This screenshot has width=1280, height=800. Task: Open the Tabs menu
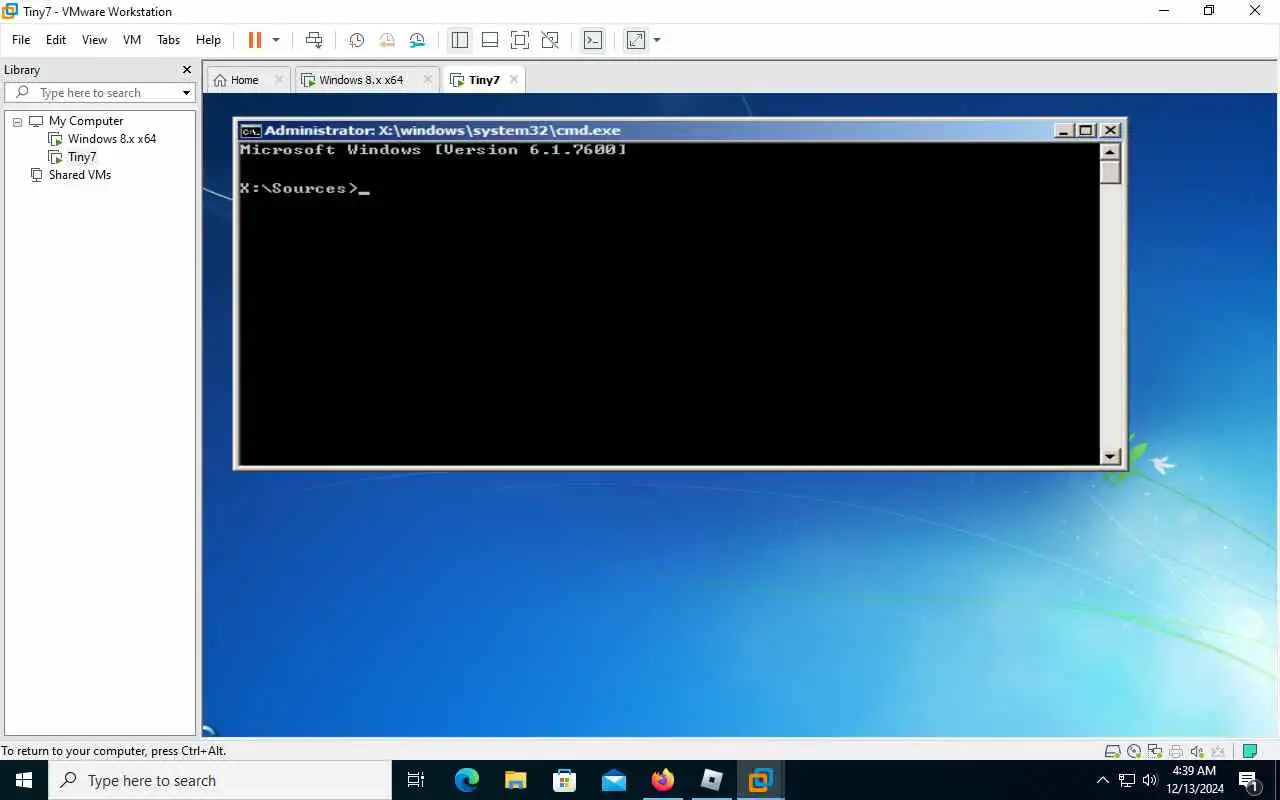[169, 40]
